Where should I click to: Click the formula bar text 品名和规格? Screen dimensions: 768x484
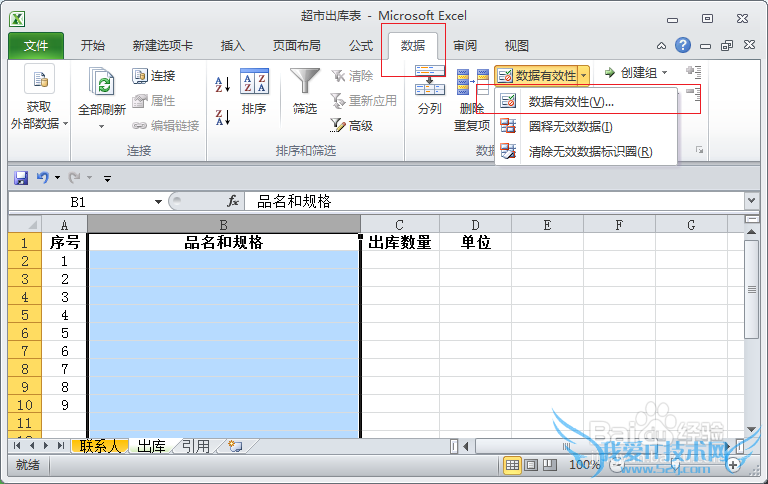(x=294, y=201)
